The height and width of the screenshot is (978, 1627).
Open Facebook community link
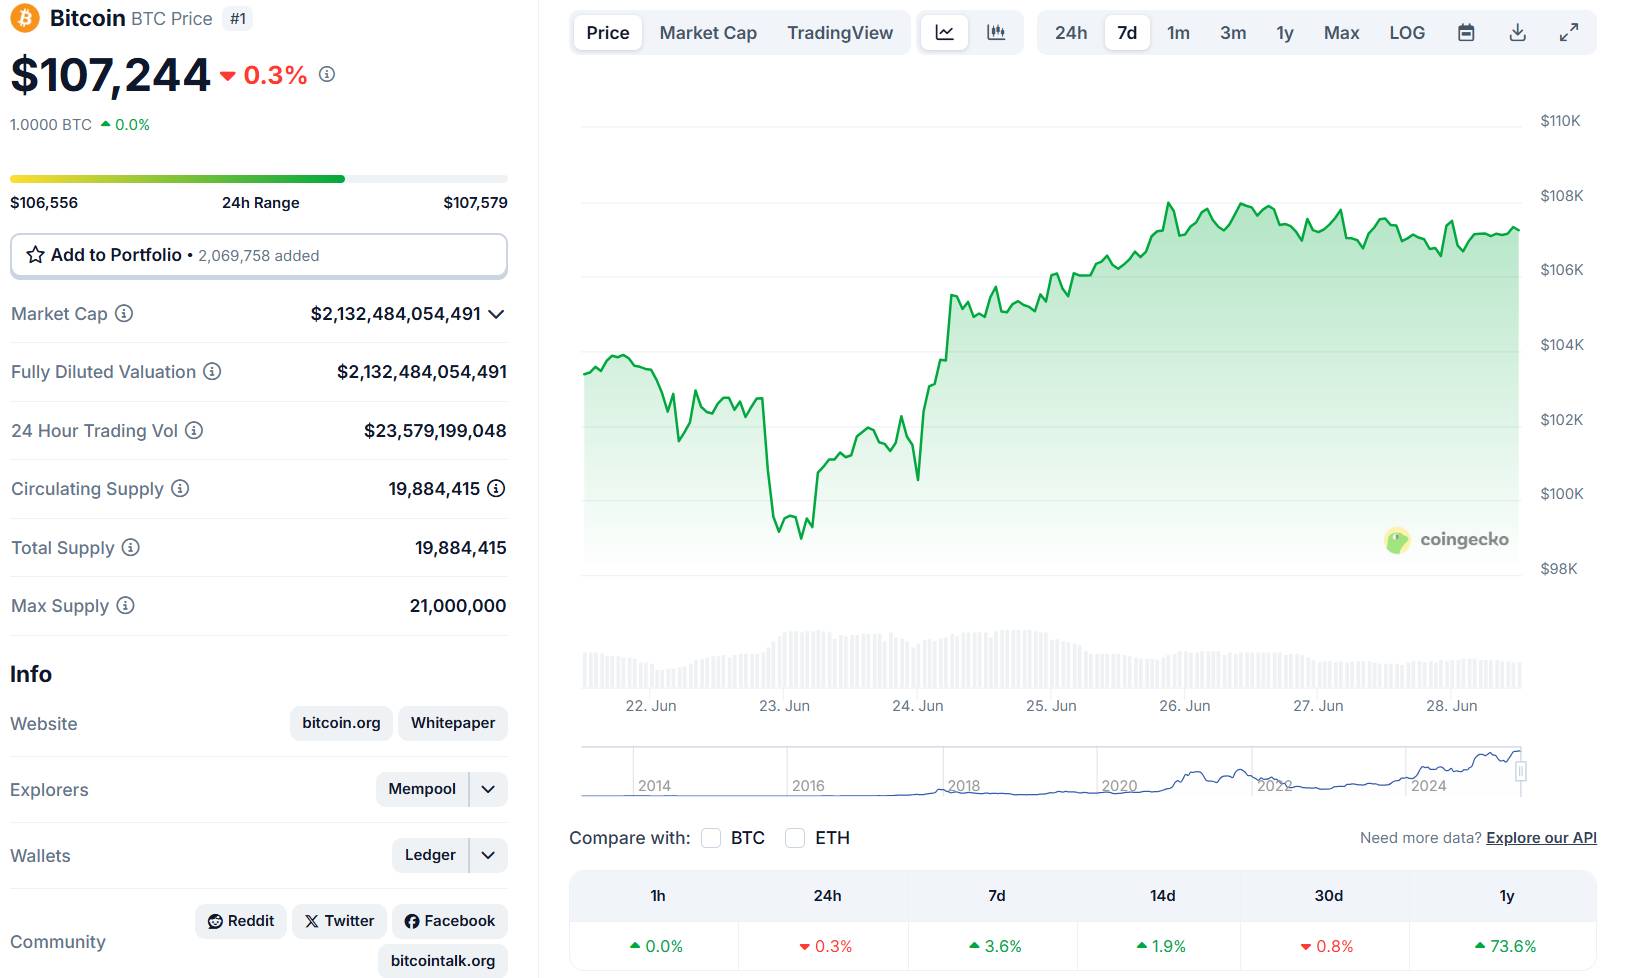coord(450,921)
